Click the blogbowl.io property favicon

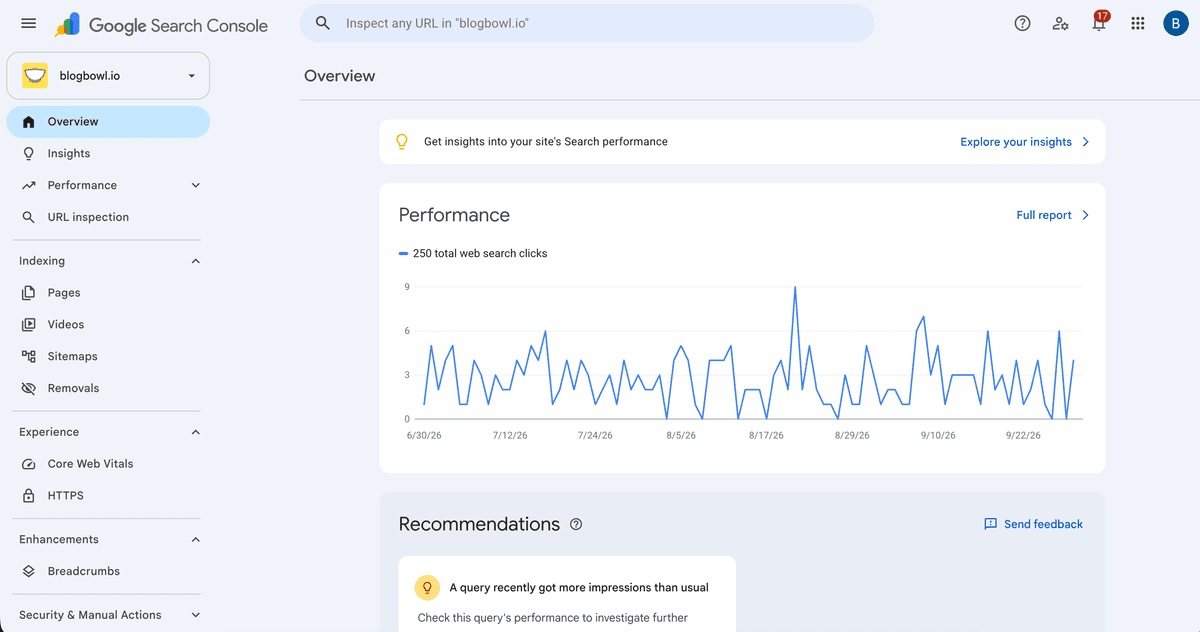pyautogui.click(x=35, y=75)
